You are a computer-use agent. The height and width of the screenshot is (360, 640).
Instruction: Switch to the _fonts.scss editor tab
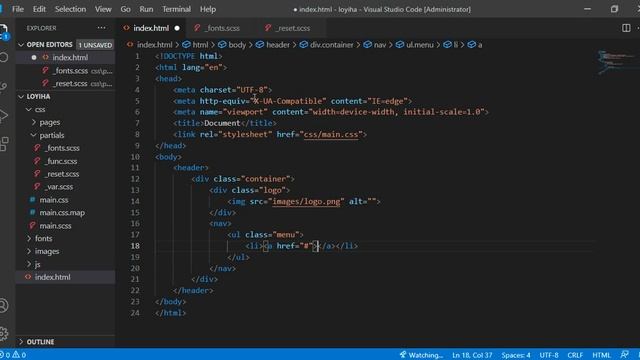[x=222, y=28]
